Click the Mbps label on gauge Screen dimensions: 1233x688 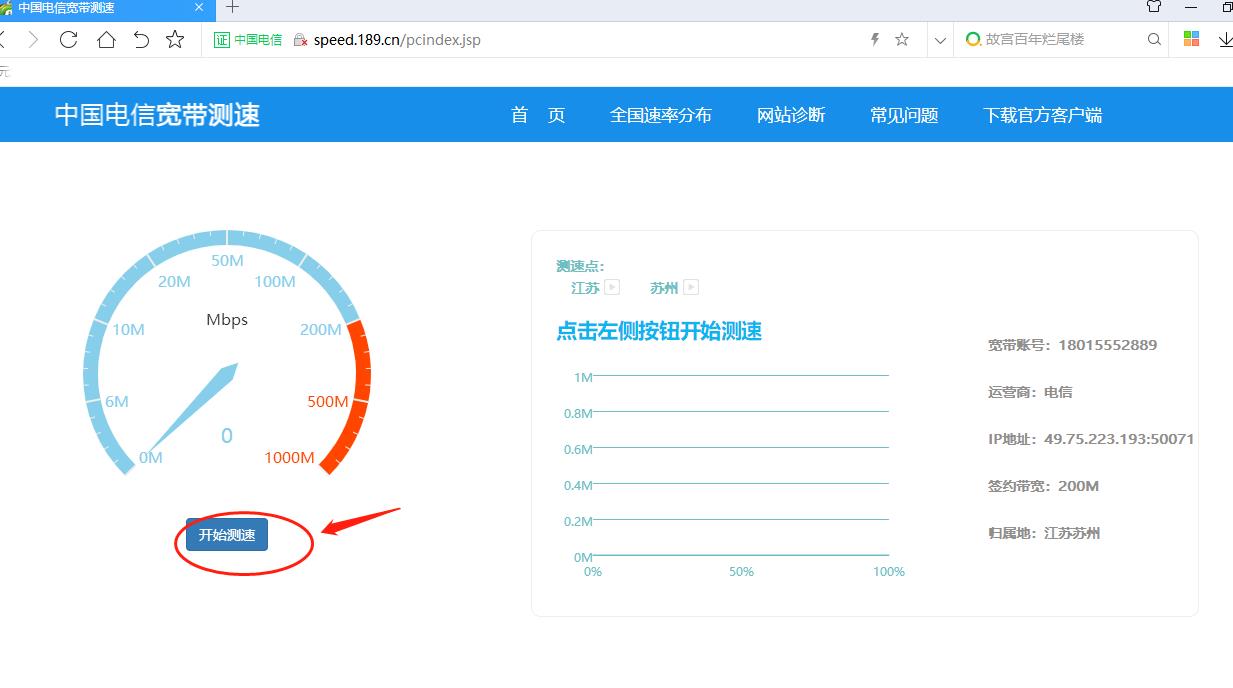(227, 320)
